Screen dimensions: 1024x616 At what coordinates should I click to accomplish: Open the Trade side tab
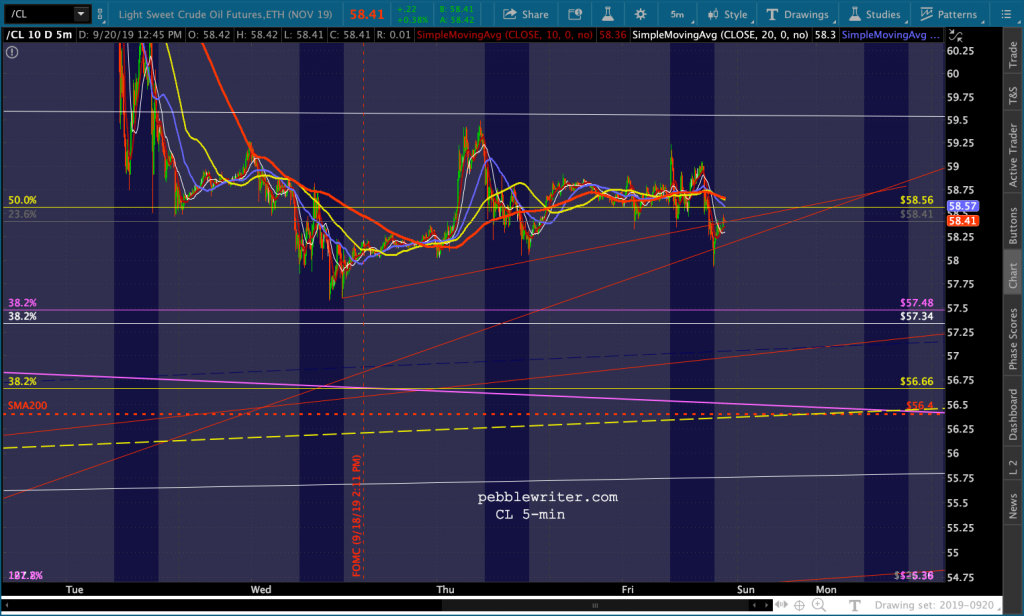click(x=1013, y=54)
